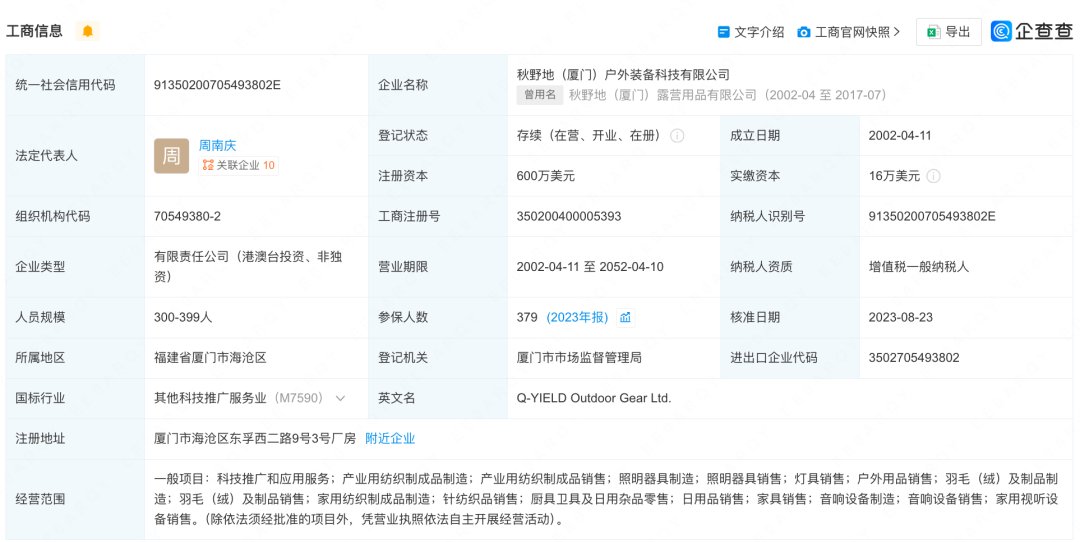Click the orange bell notification icon
This screenshot has width=1080, height=542.
[87, 31]
